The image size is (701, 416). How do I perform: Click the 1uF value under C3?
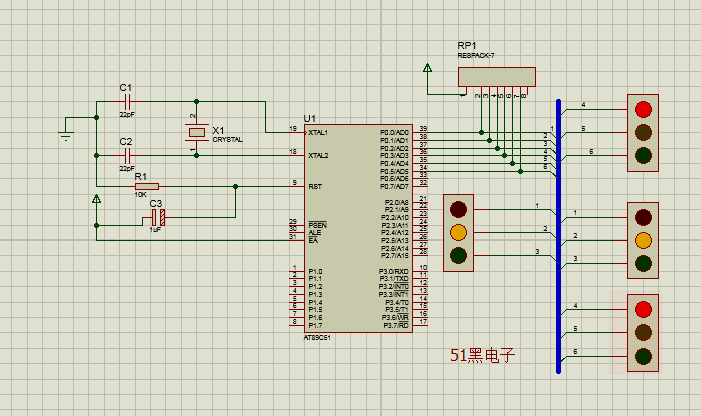[x=155, y=229]
